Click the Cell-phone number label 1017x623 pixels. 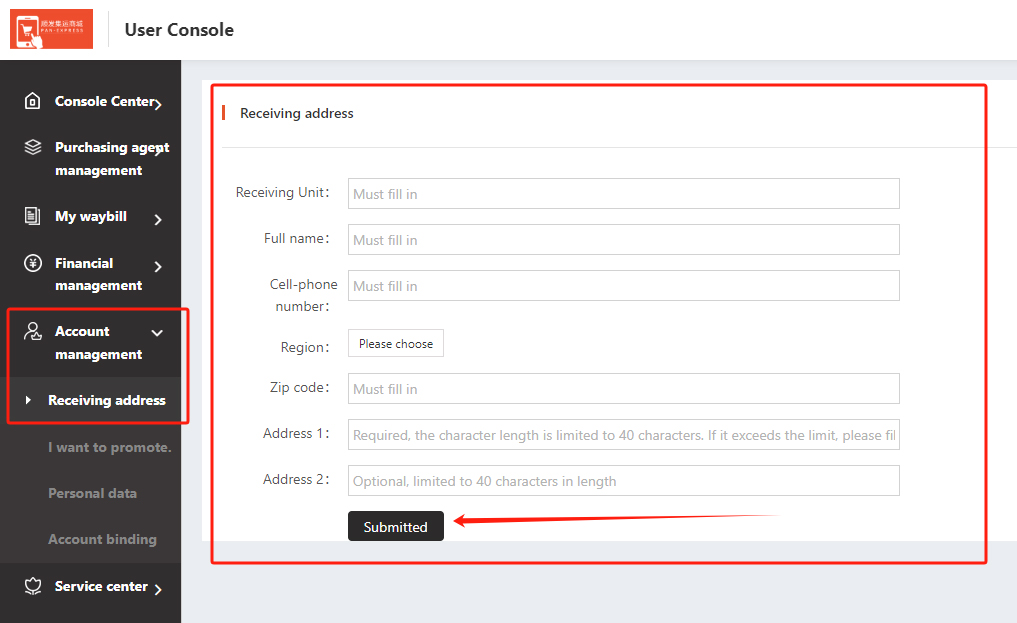(x=303, y=295)
